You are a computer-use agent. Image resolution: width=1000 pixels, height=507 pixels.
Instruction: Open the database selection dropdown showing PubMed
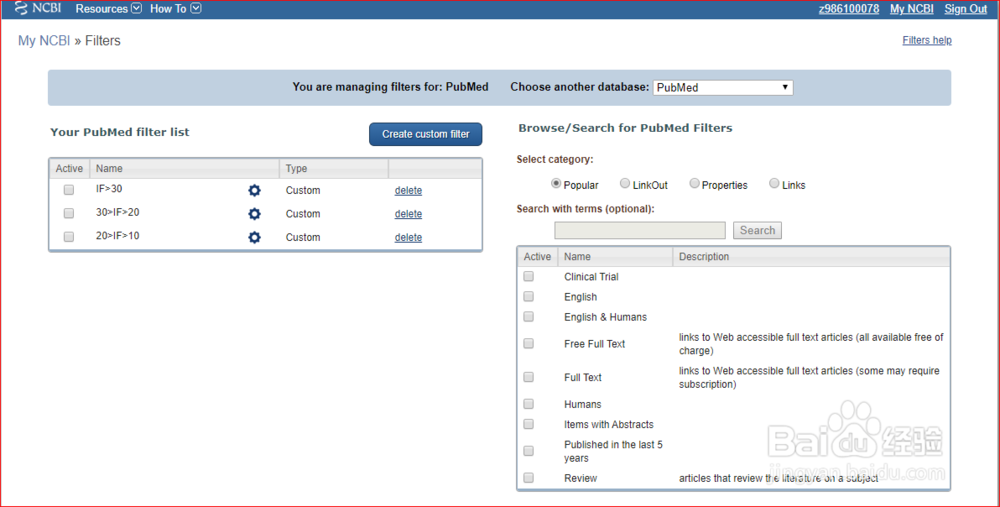pyautogui.click(x=722, y=87)
